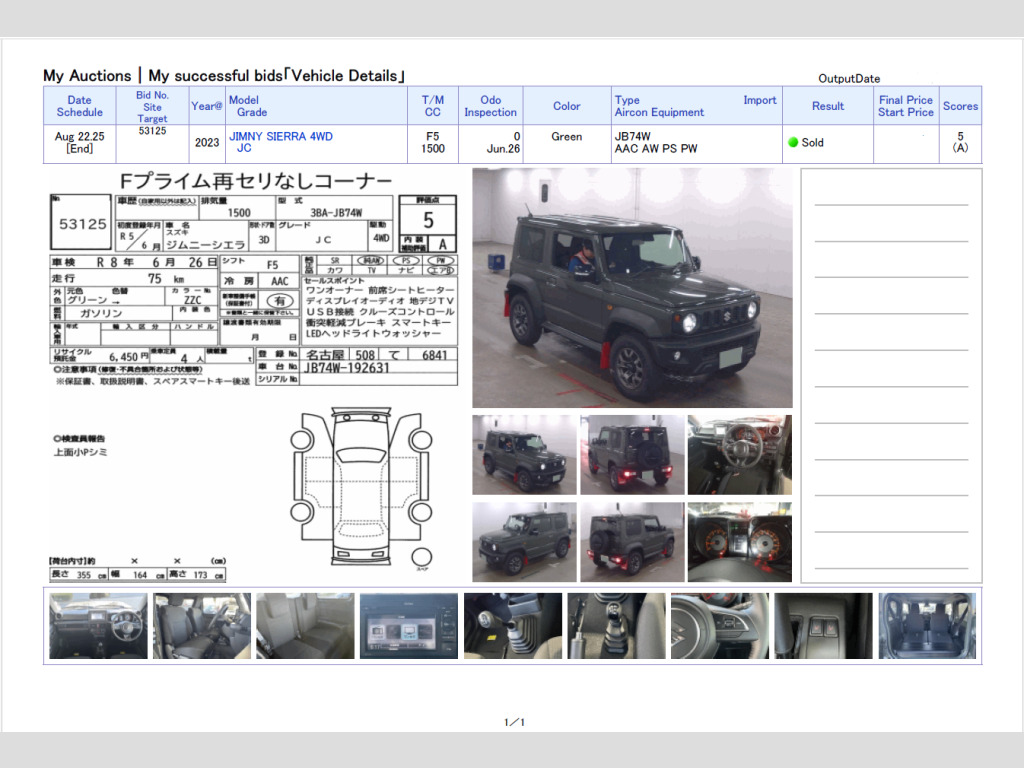Open the instrument cluster gauges thumbnail

pyautogui.click(x=739, y=542)
